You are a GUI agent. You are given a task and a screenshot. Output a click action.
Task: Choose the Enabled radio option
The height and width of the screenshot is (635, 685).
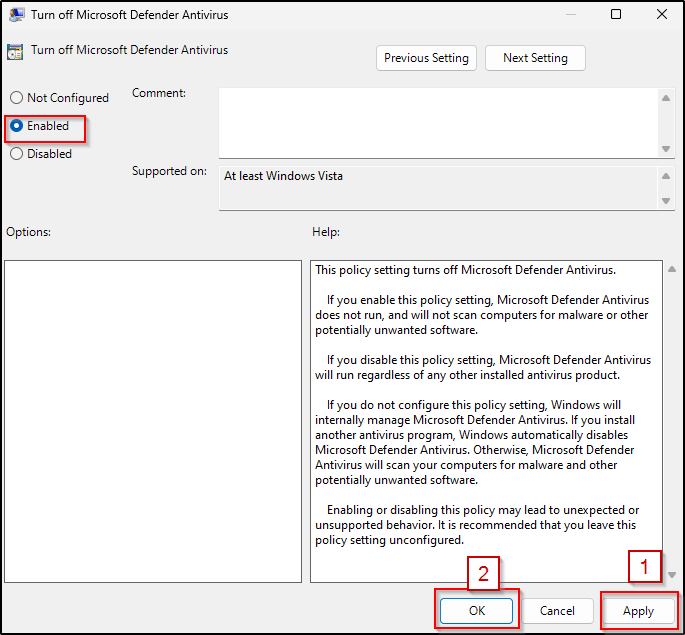[16, 126]
